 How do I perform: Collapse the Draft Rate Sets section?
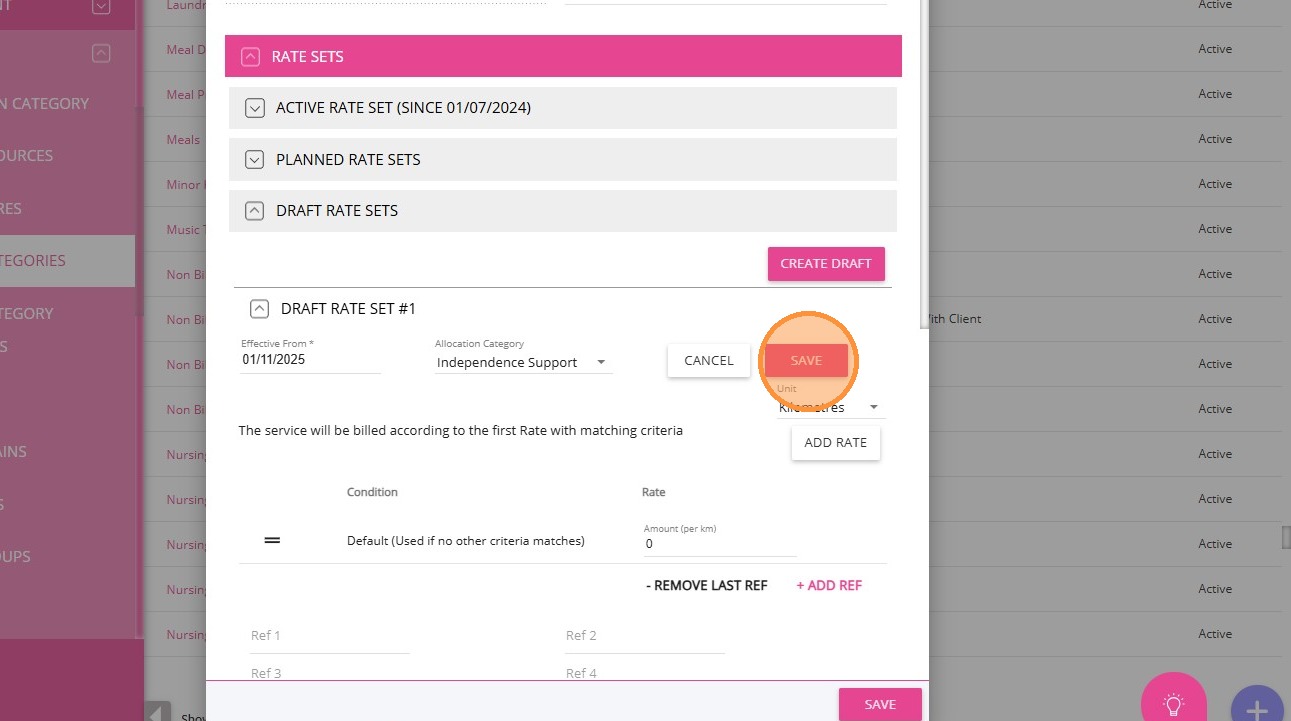[254, 211]
